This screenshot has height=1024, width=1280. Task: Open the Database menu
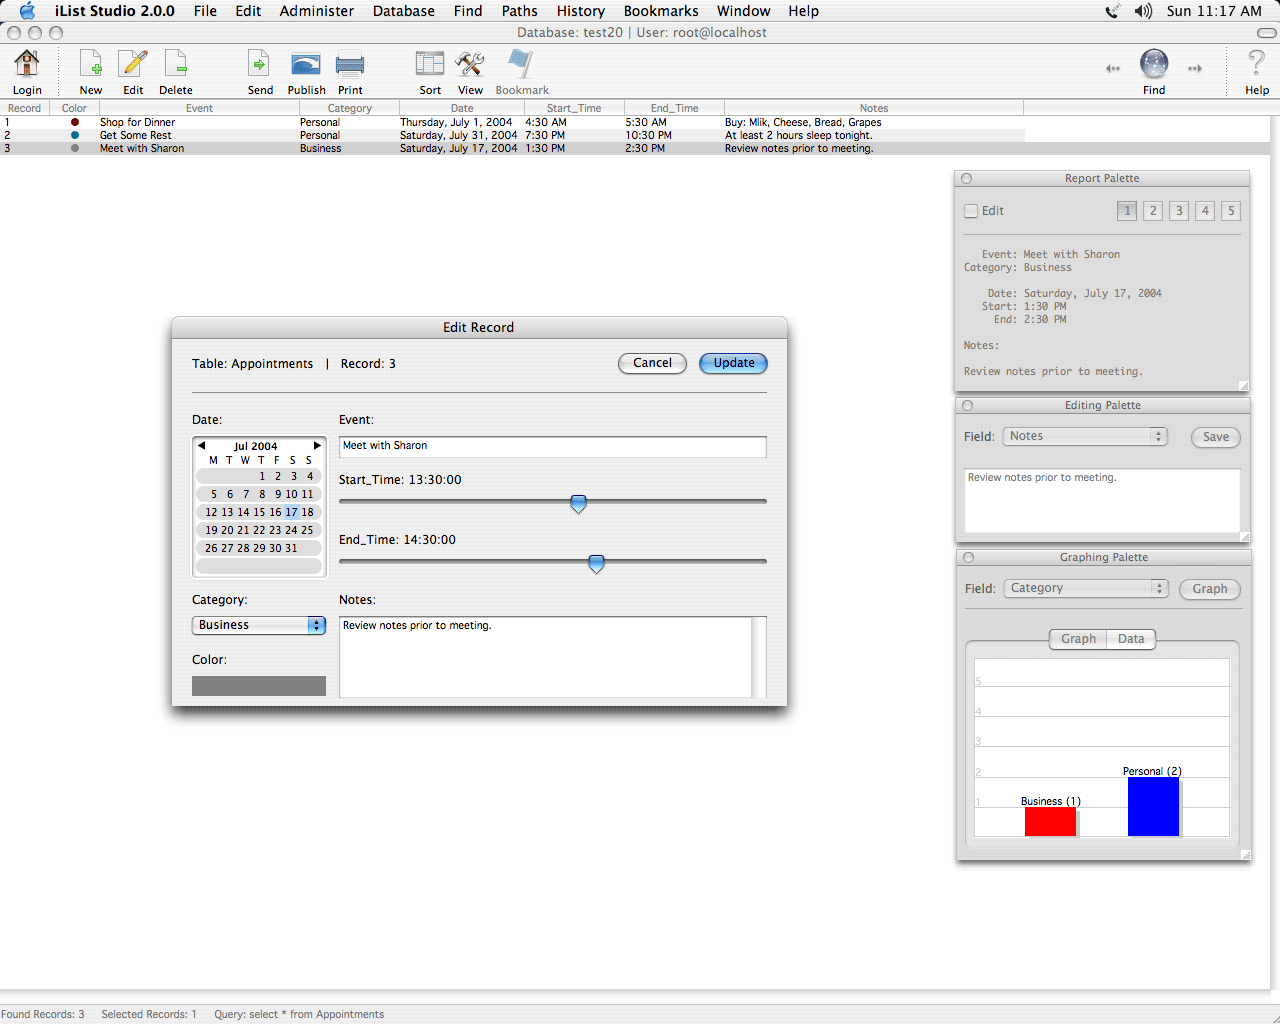pyautogui.click(x=403, y=11)
